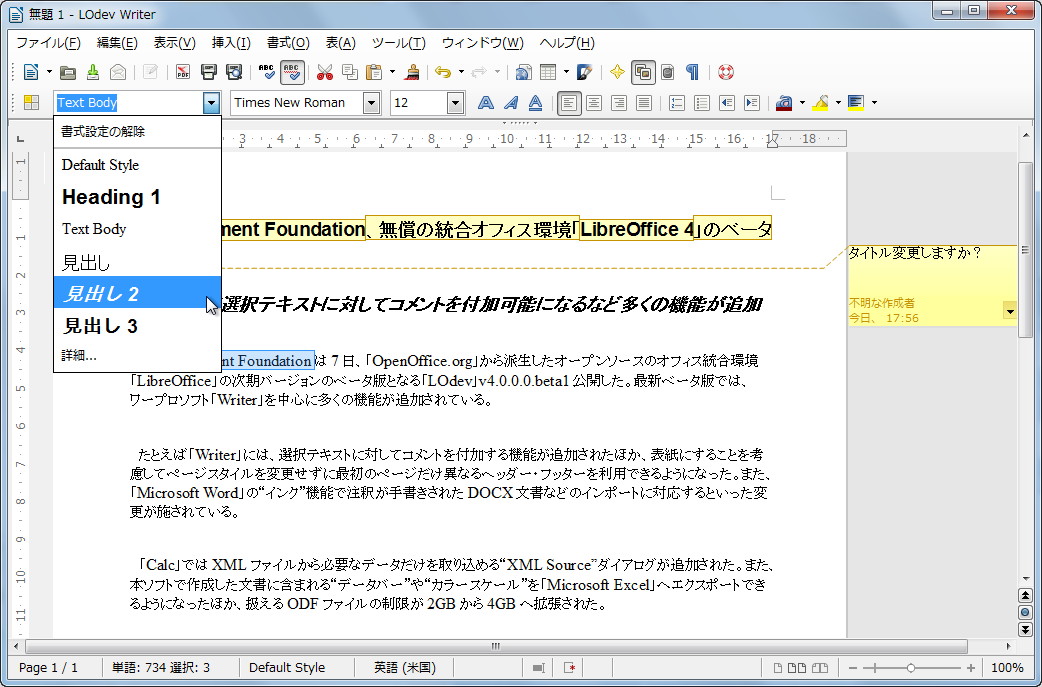Select Default Style from list
The height and width of the screenshot is (687, 1042).
pos(137,165)
